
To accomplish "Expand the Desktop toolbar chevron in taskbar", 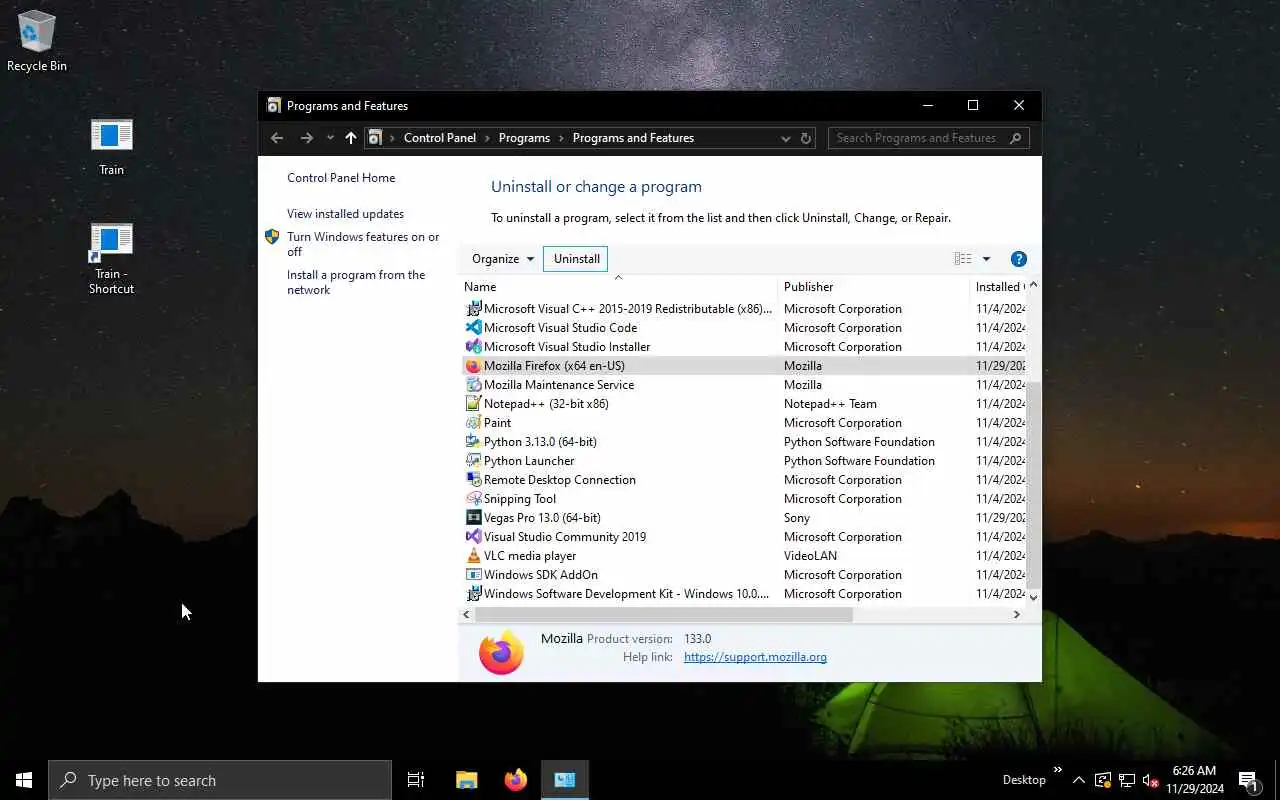I will [x=1058, y=770].
